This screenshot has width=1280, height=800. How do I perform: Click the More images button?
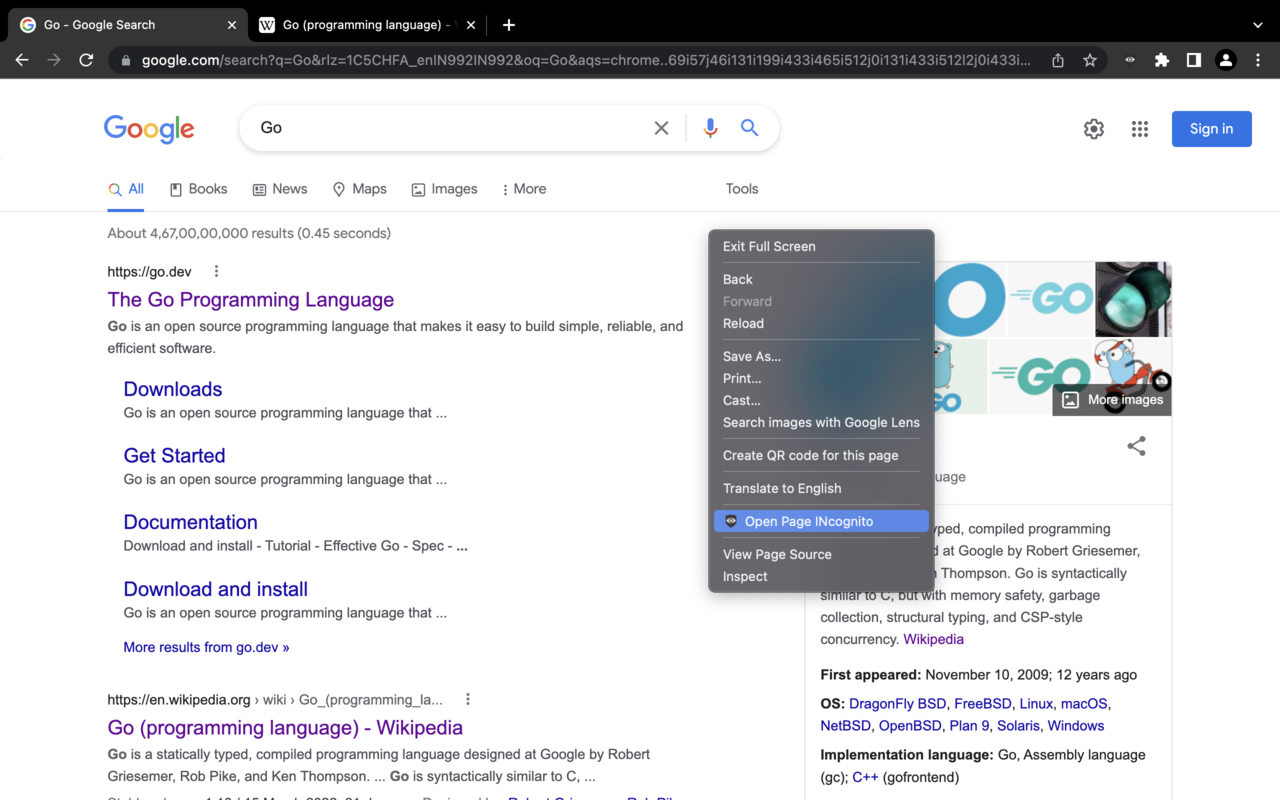click(x=1112, y=400)
